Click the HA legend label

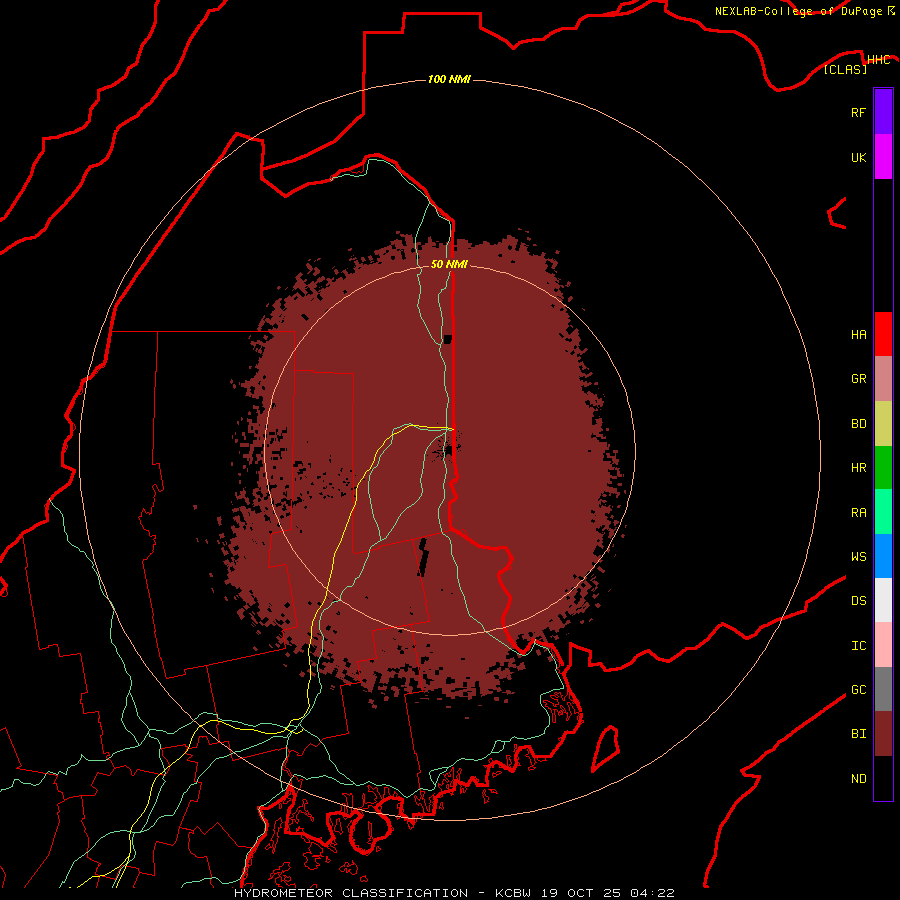point(858,335)
